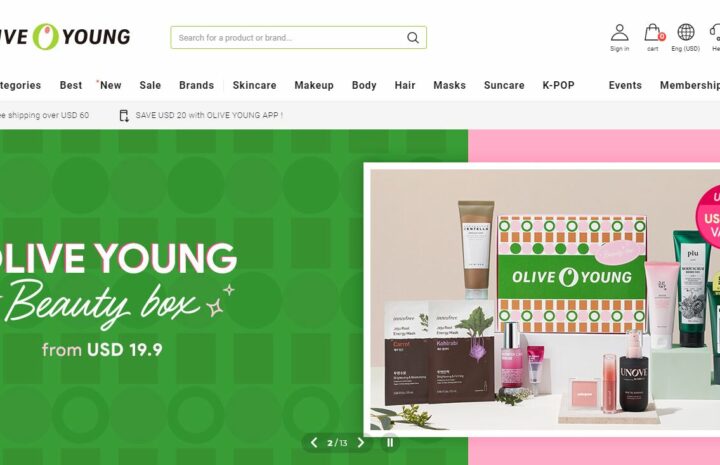The image size is (720, 465).
Task: Select the K-POP category tab
Action: (558, 85)
